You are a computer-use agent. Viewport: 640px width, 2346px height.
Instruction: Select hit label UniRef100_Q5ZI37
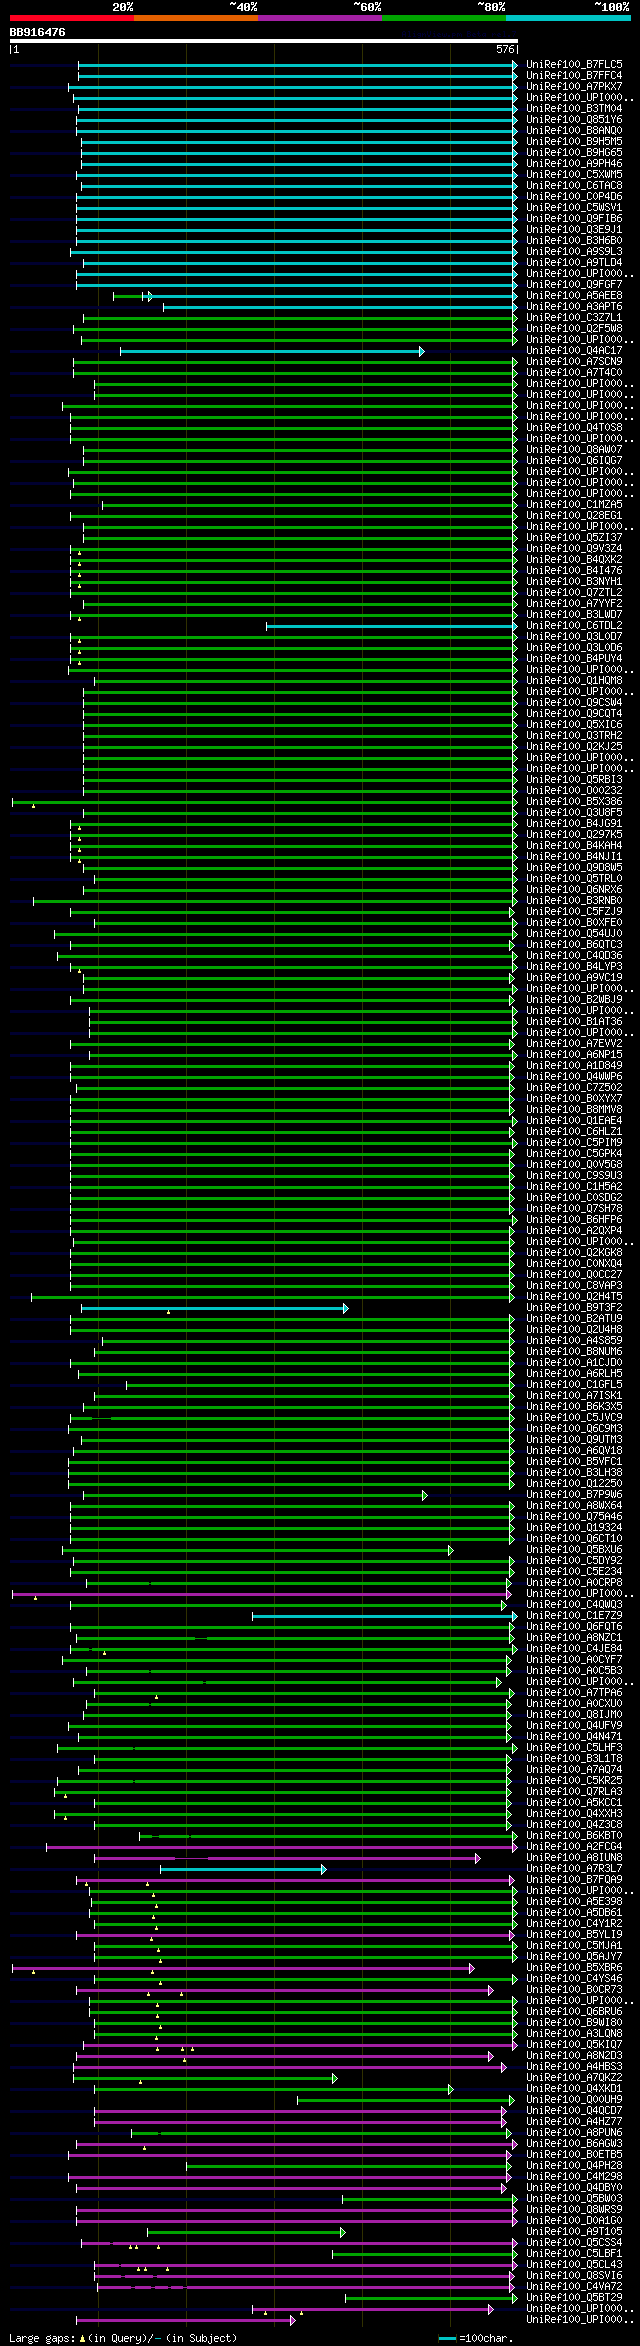tap(574, 538)
